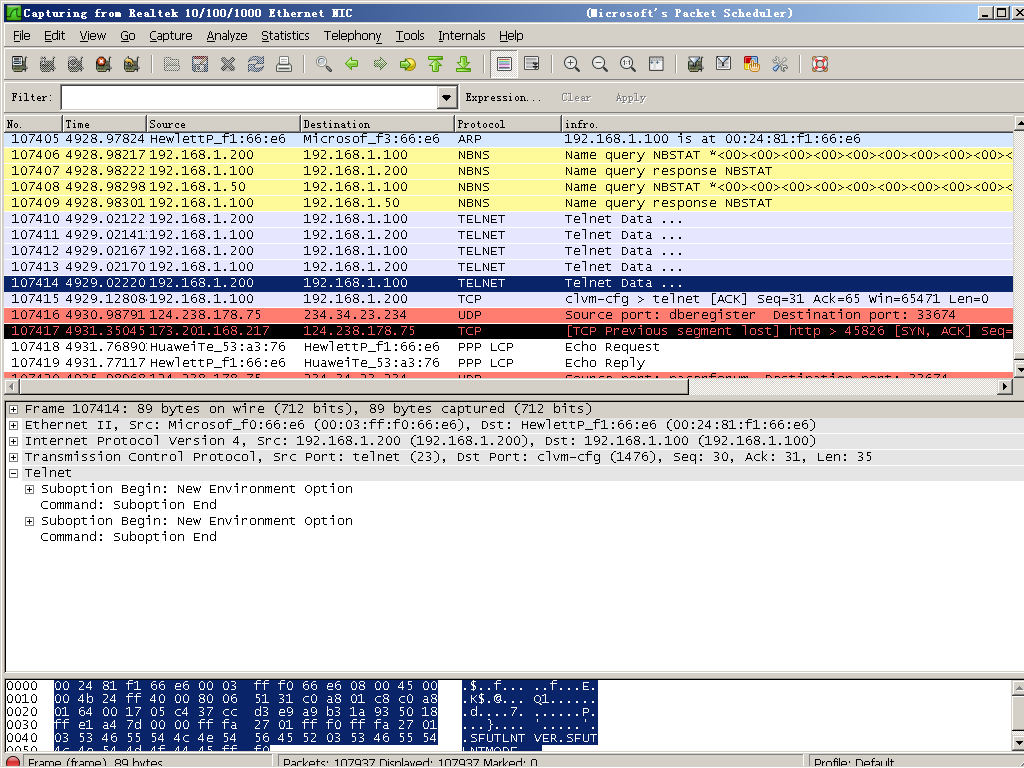The height and width of the screenshot is (768, 1024).
Task: Close this capture file icon
Action: (228, 64)
